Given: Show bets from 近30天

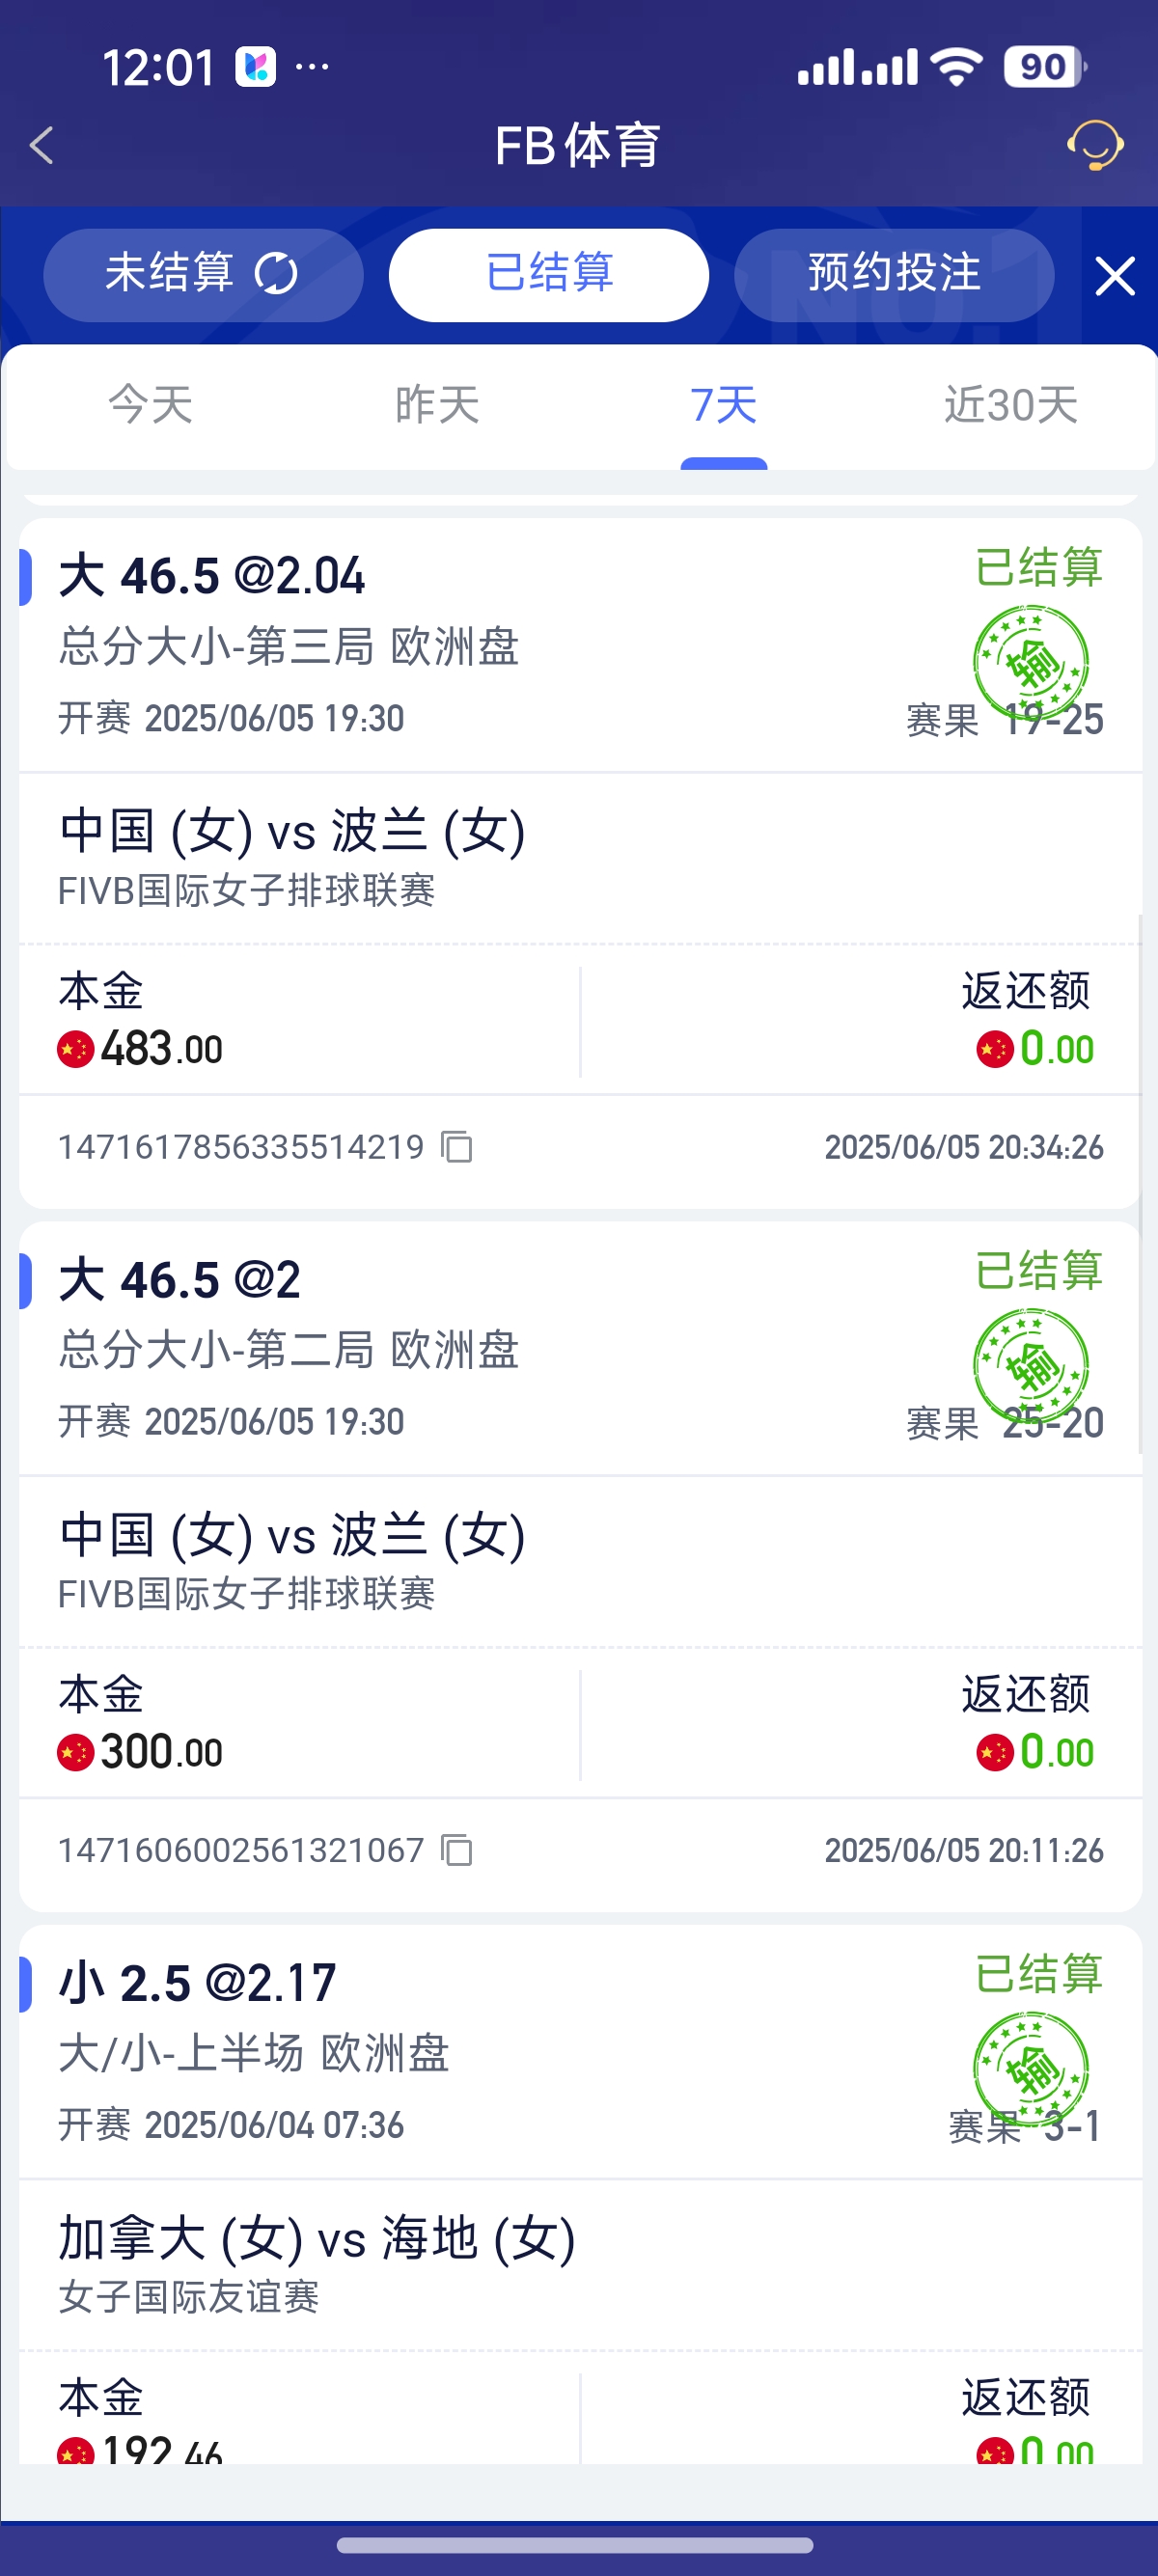Looking at the screenshot, I should [1011, 405].
